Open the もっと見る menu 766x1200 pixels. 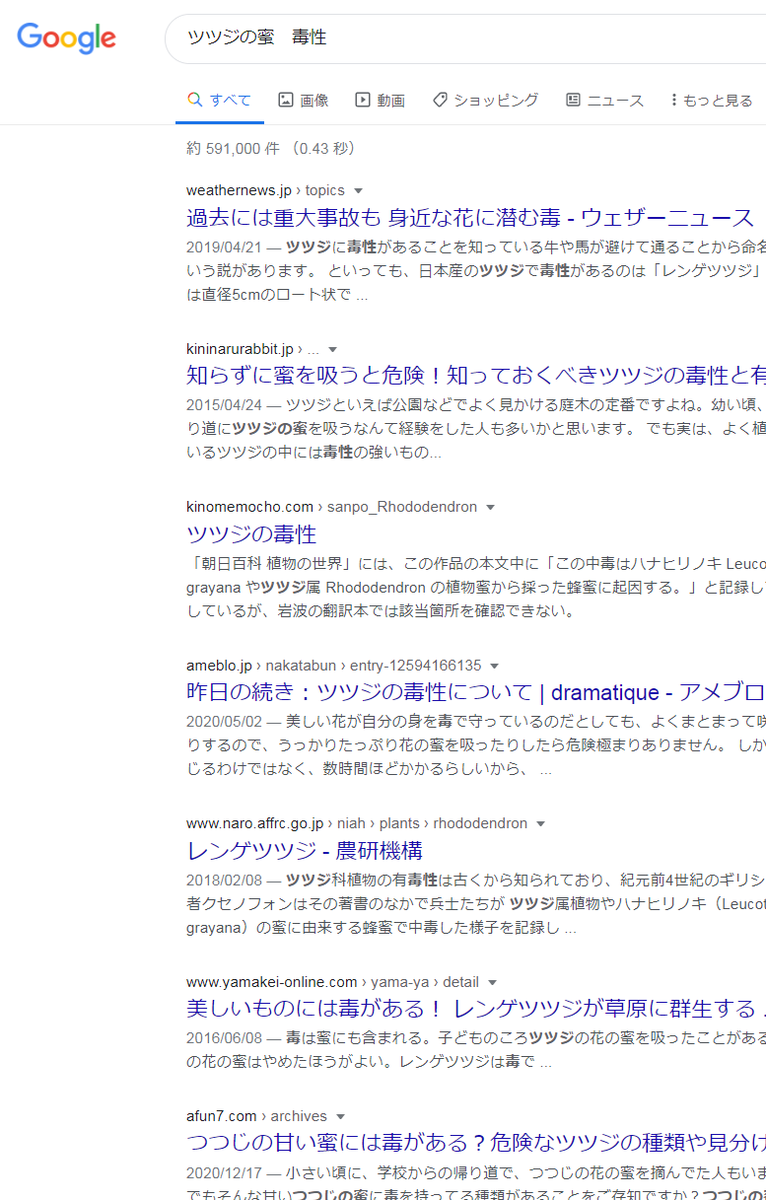point(711,100)
